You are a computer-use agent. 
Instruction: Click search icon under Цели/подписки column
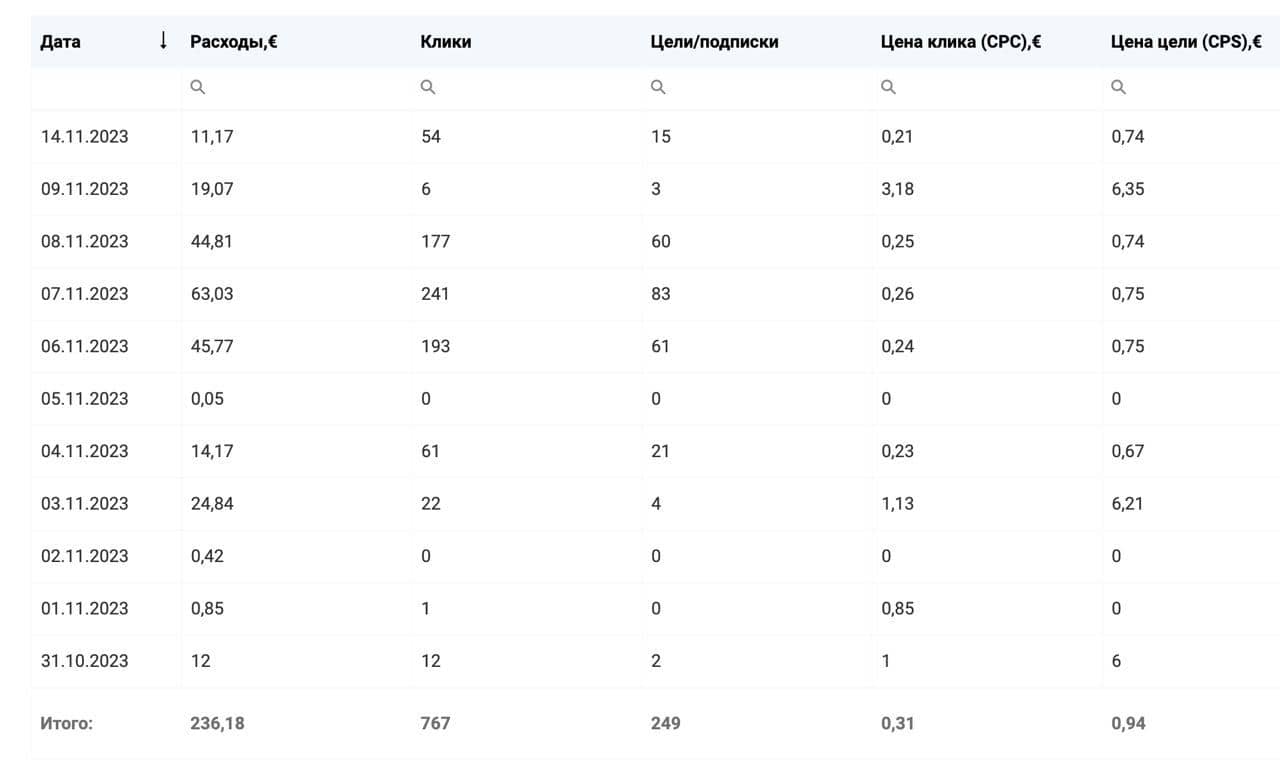click(x=658, y=87)
